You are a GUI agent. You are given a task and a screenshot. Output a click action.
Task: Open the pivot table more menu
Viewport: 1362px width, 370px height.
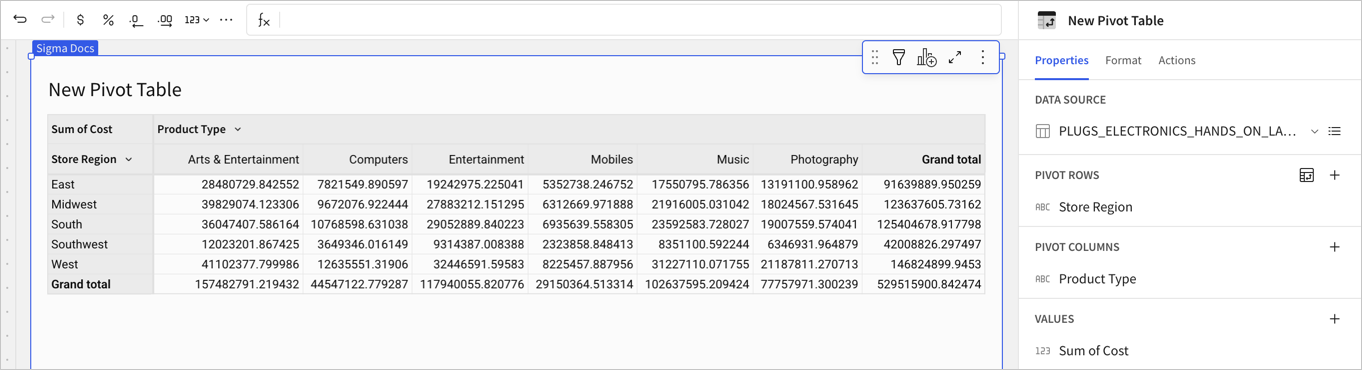983,58
